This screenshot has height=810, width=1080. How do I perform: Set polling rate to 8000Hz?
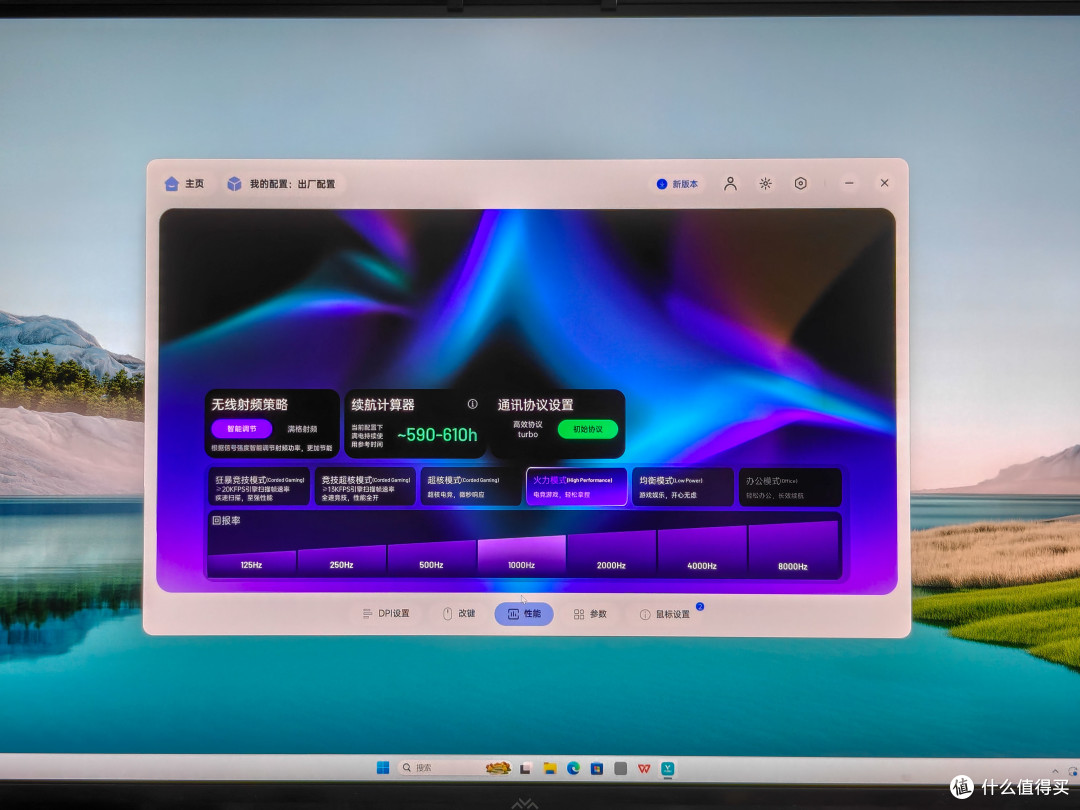(x=793, y=549)
